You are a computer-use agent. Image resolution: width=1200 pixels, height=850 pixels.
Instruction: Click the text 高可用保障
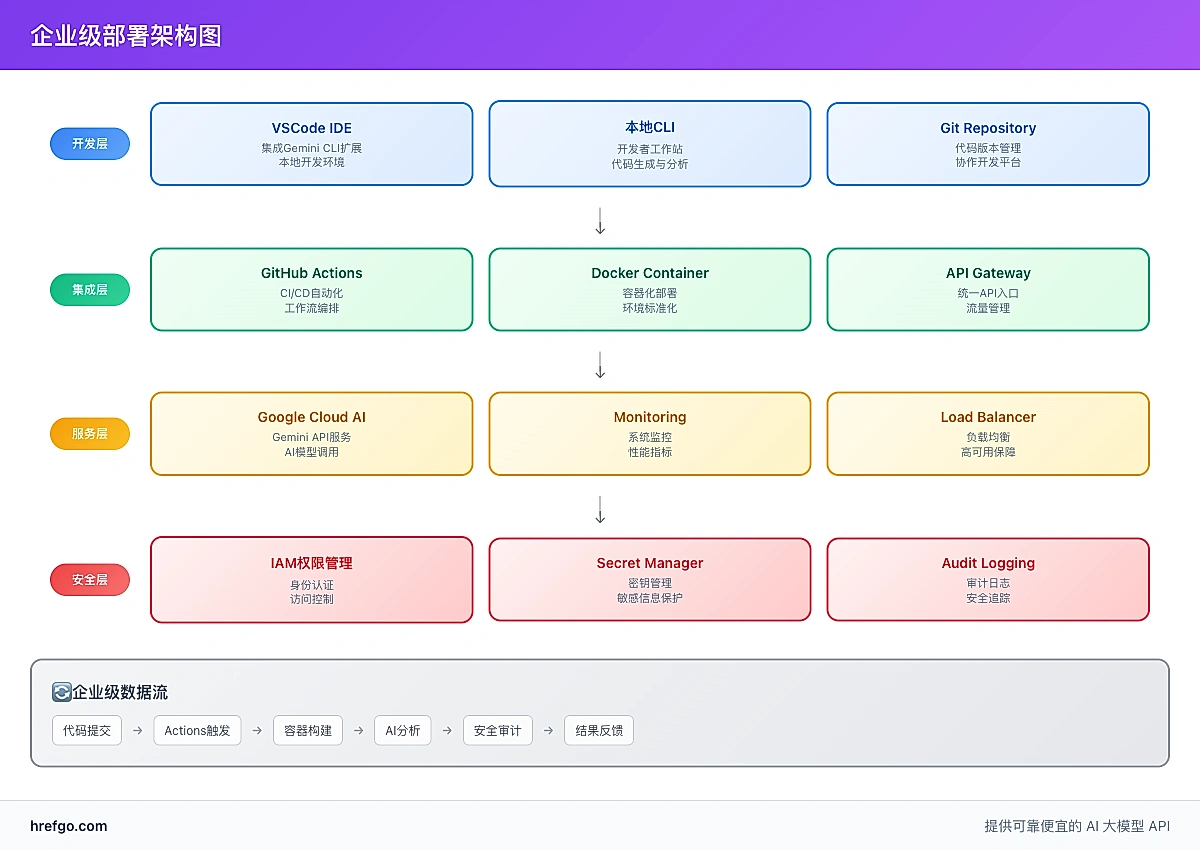tap(988, 452)
